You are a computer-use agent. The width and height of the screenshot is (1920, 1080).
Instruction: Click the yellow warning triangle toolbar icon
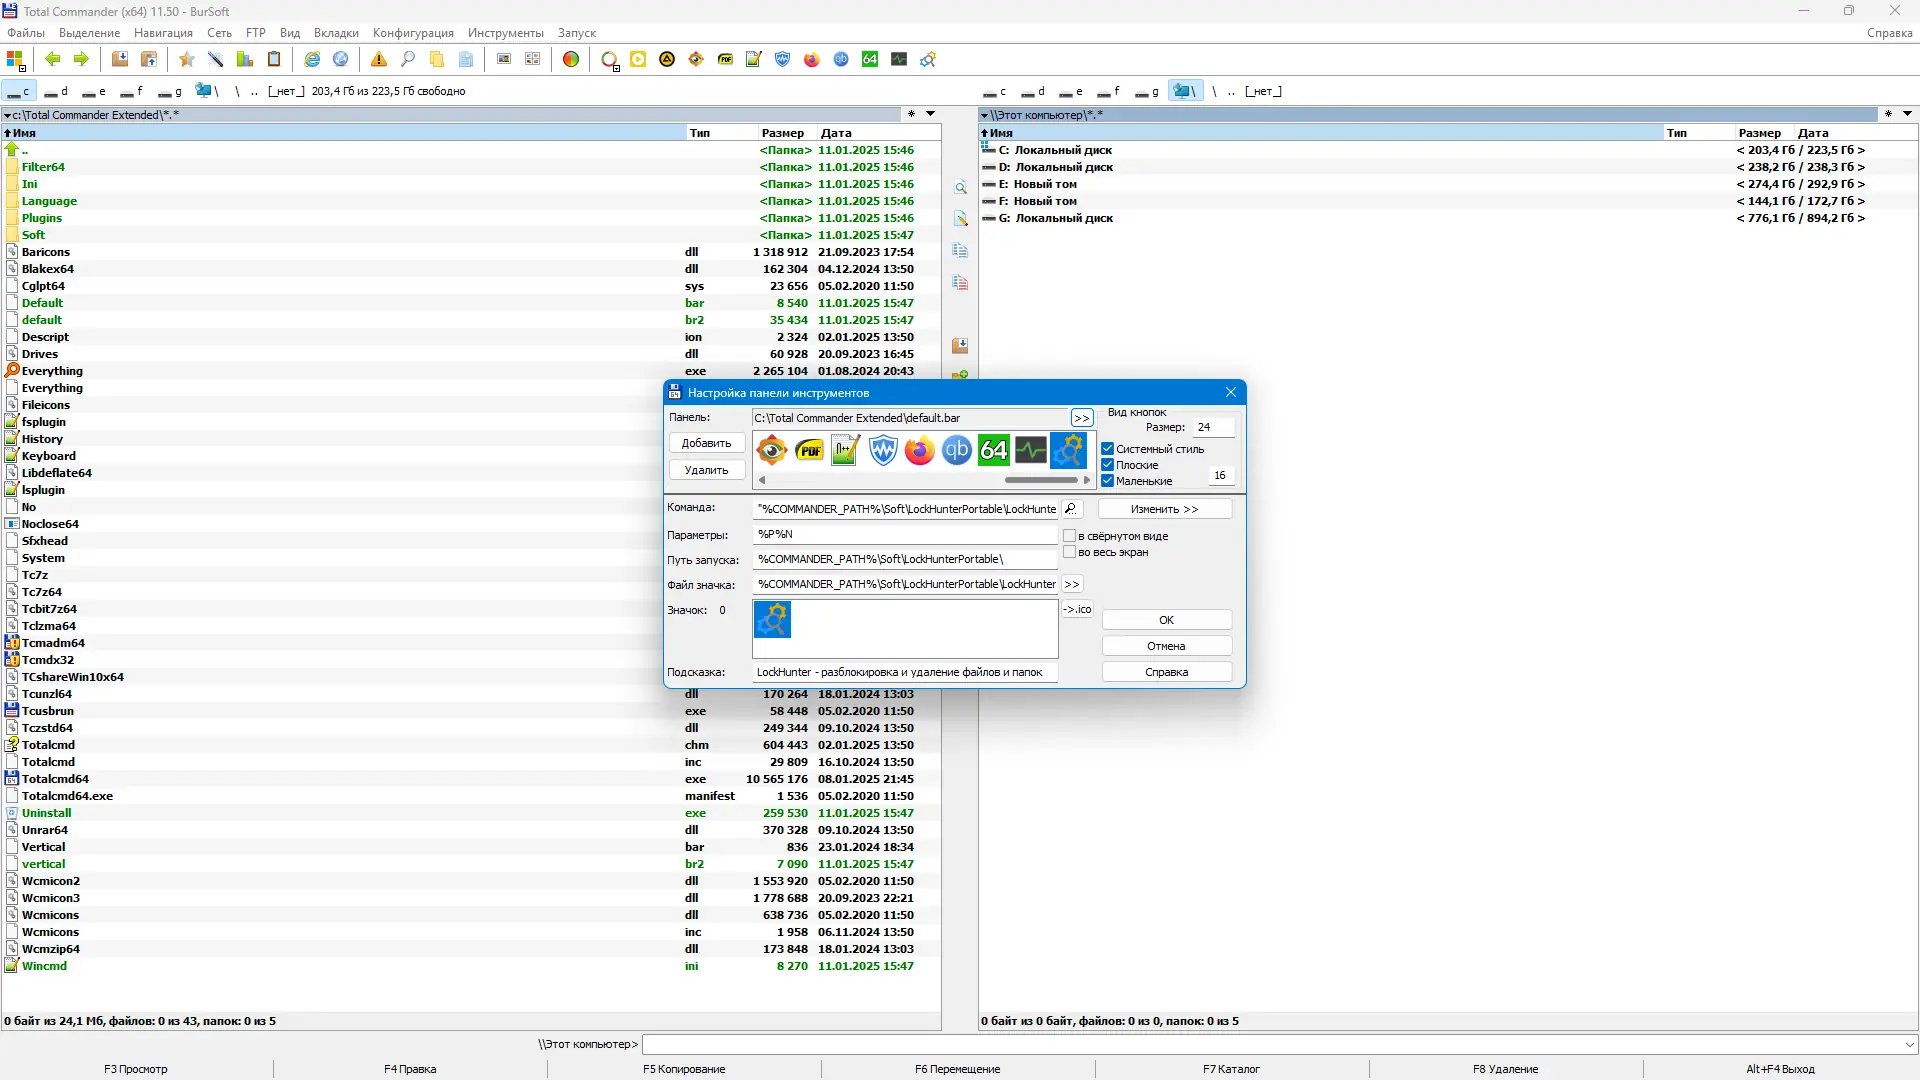click(379, 60)
